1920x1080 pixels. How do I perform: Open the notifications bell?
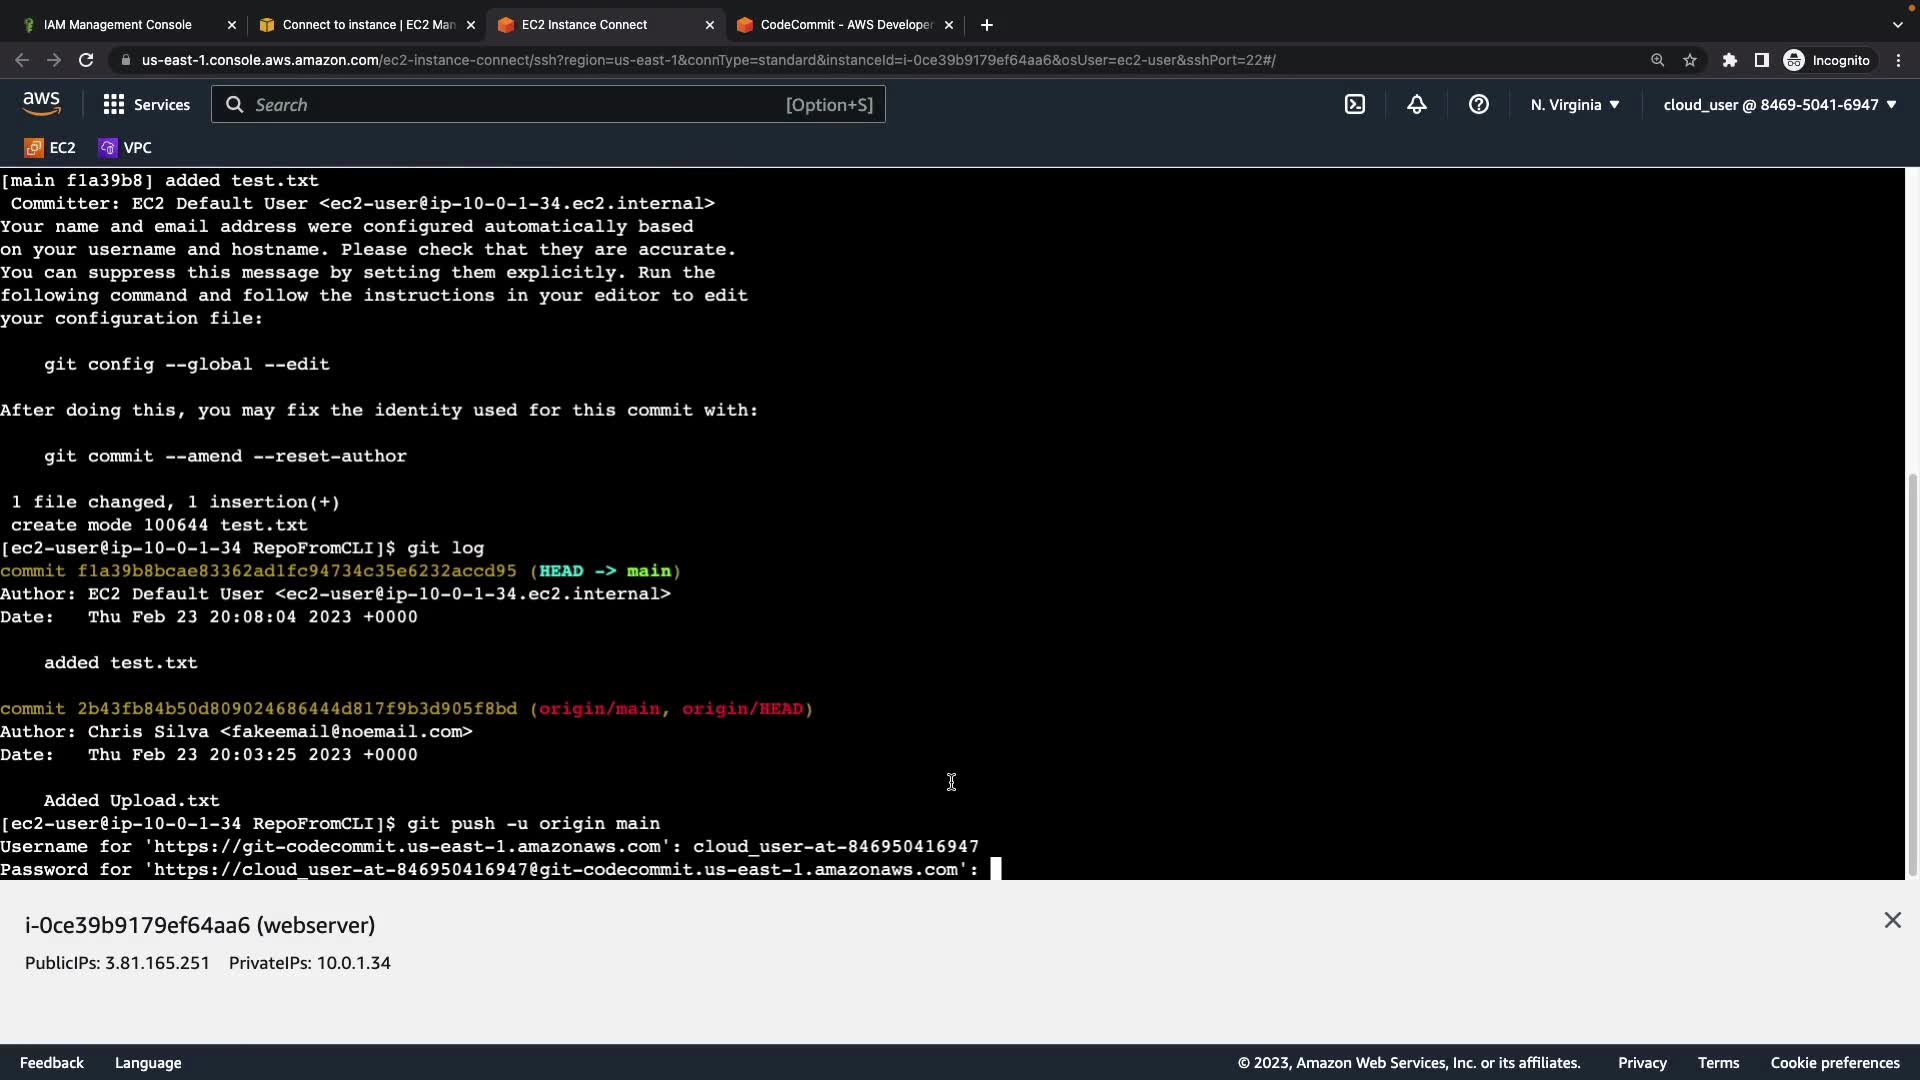1417,104
